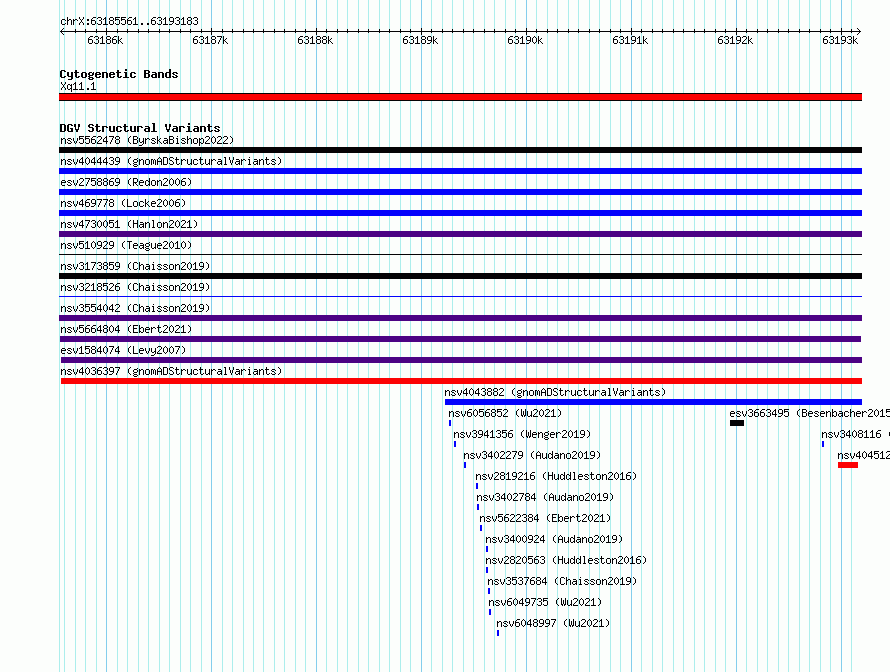This screenshot has width=890, height=672.
Task: Click the DGV Structural Variants heading
Action: [x=140, y=128]
